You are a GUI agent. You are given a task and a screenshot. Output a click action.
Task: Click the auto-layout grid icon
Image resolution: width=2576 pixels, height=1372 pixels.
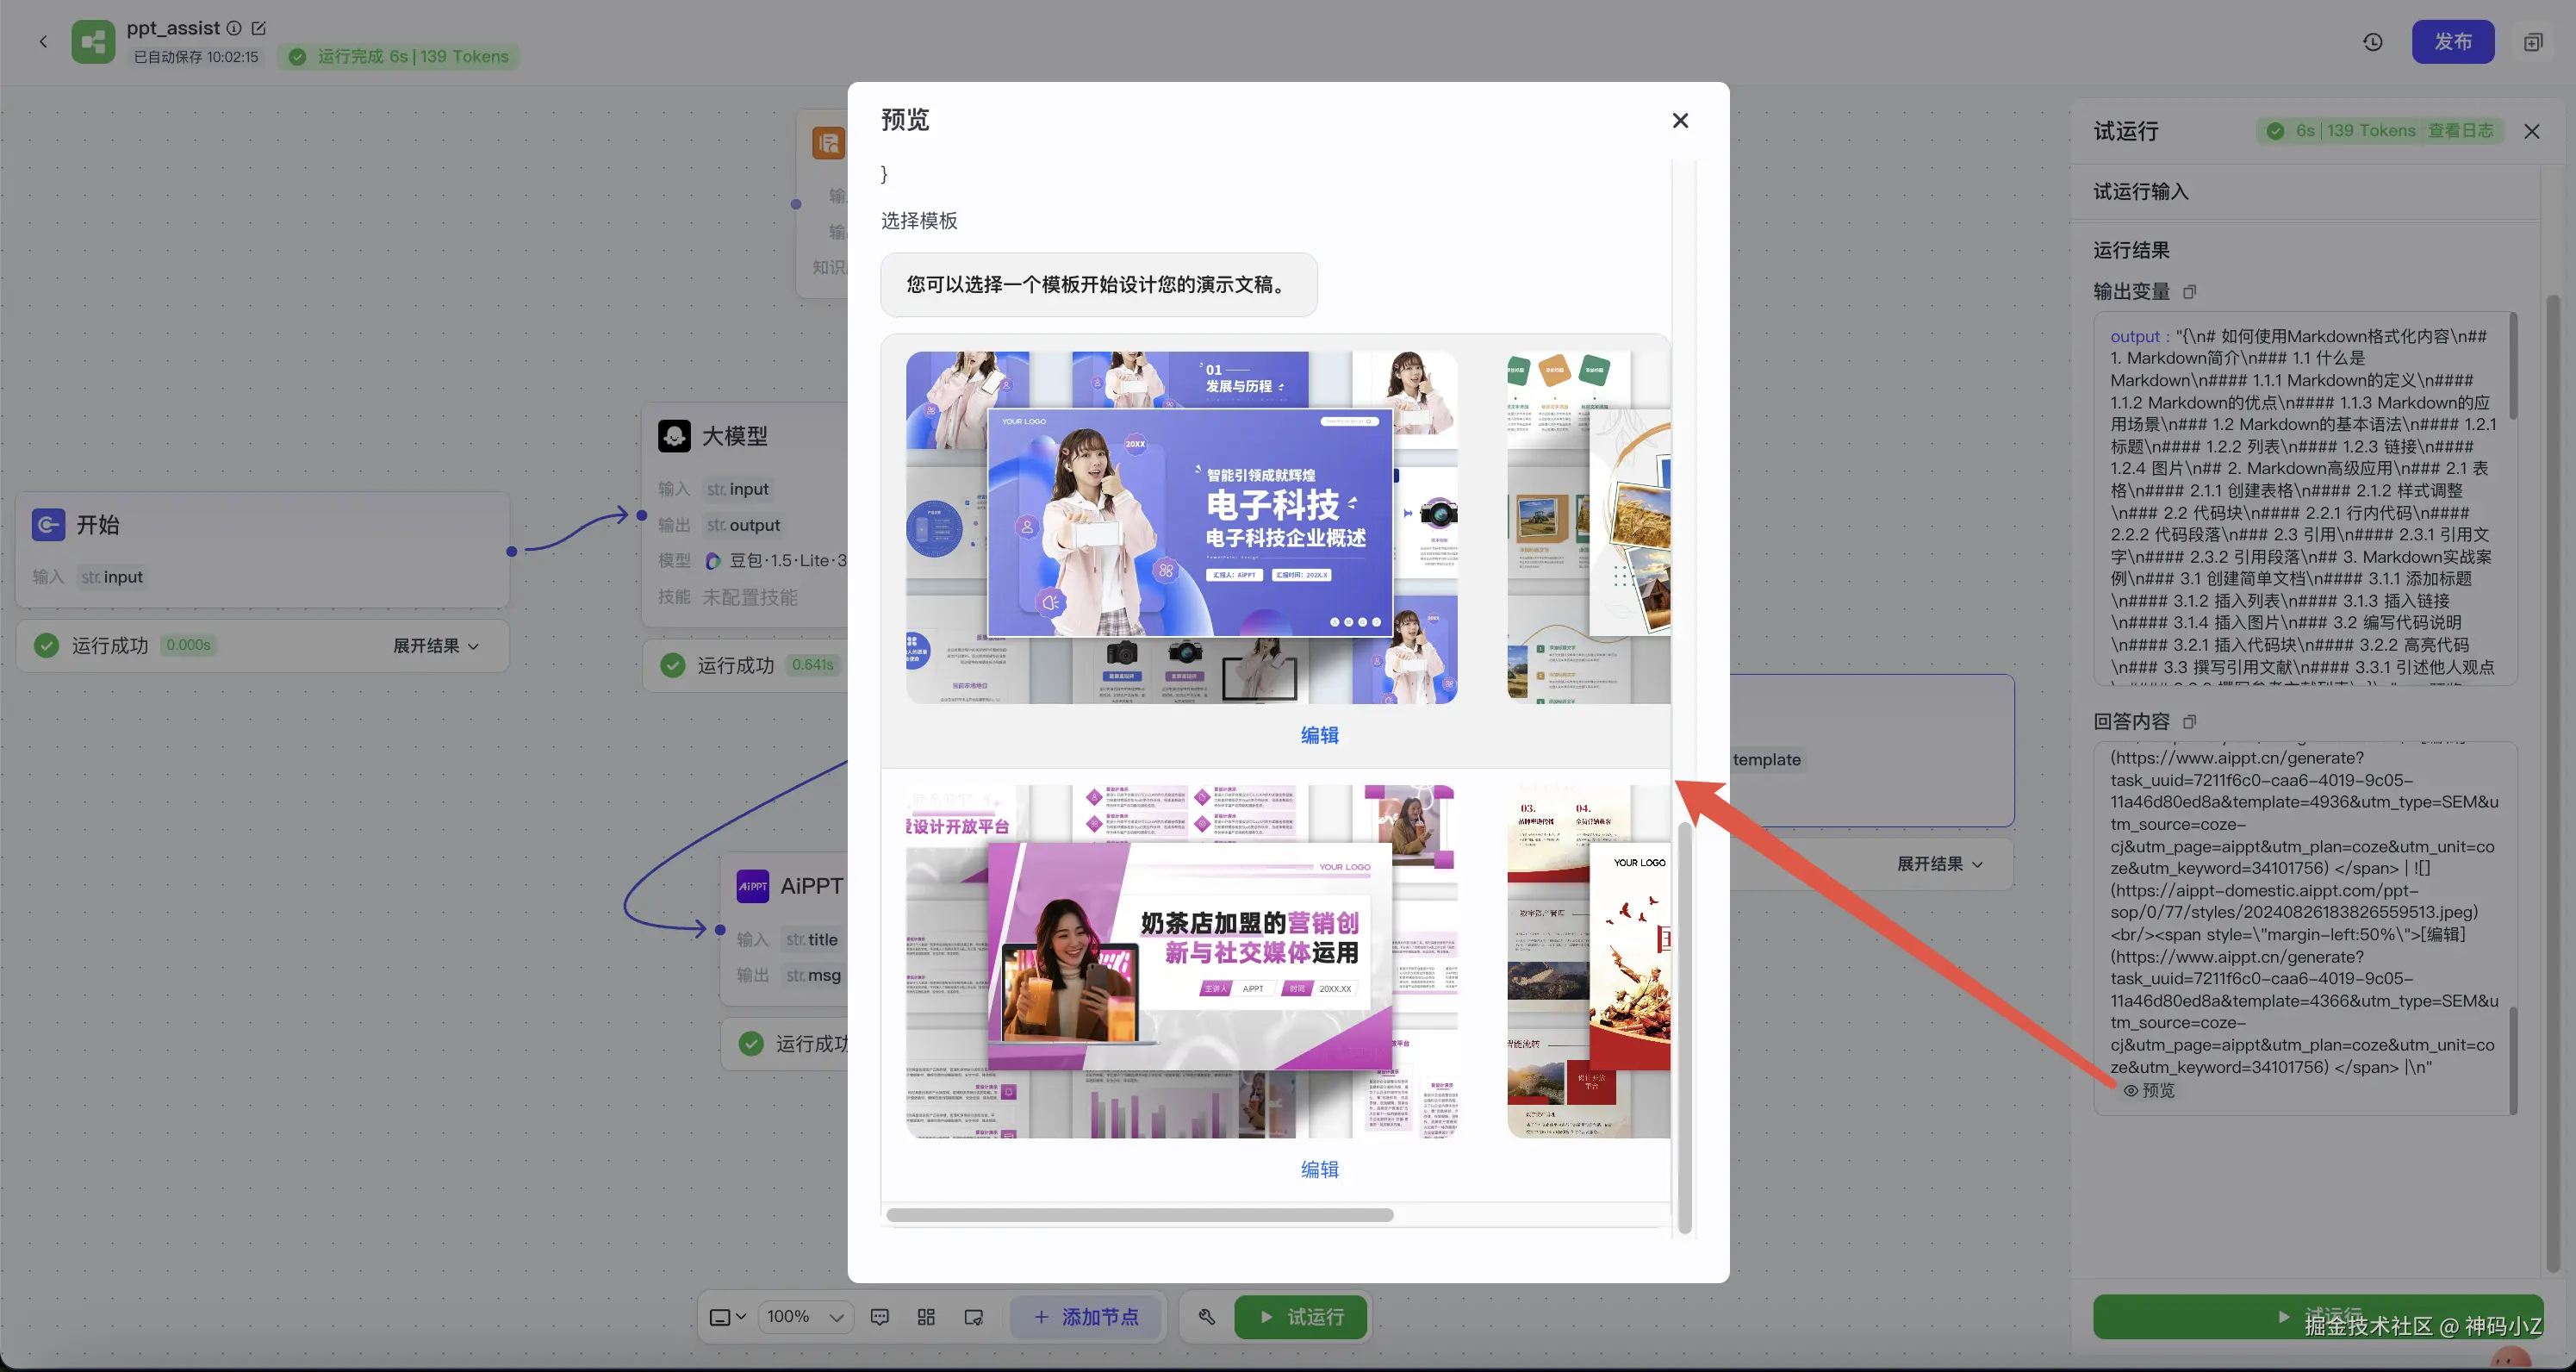pyautogui.click(x=926, y=1317)
